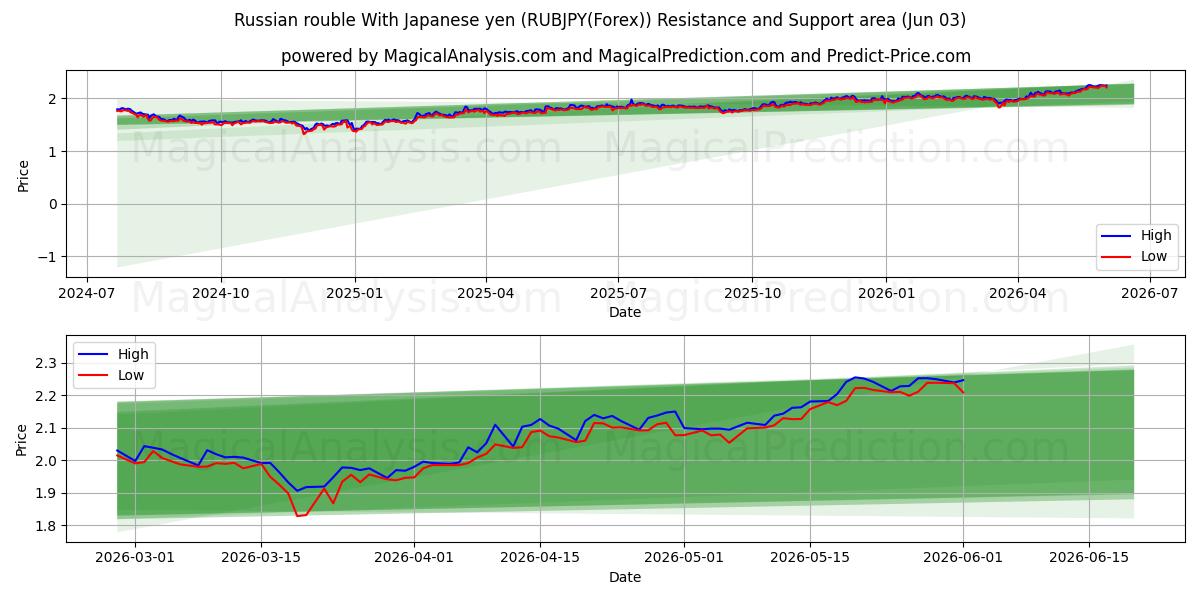
Task: Click the top chart x-axis label '2025-01'
Action: (354, 293)
